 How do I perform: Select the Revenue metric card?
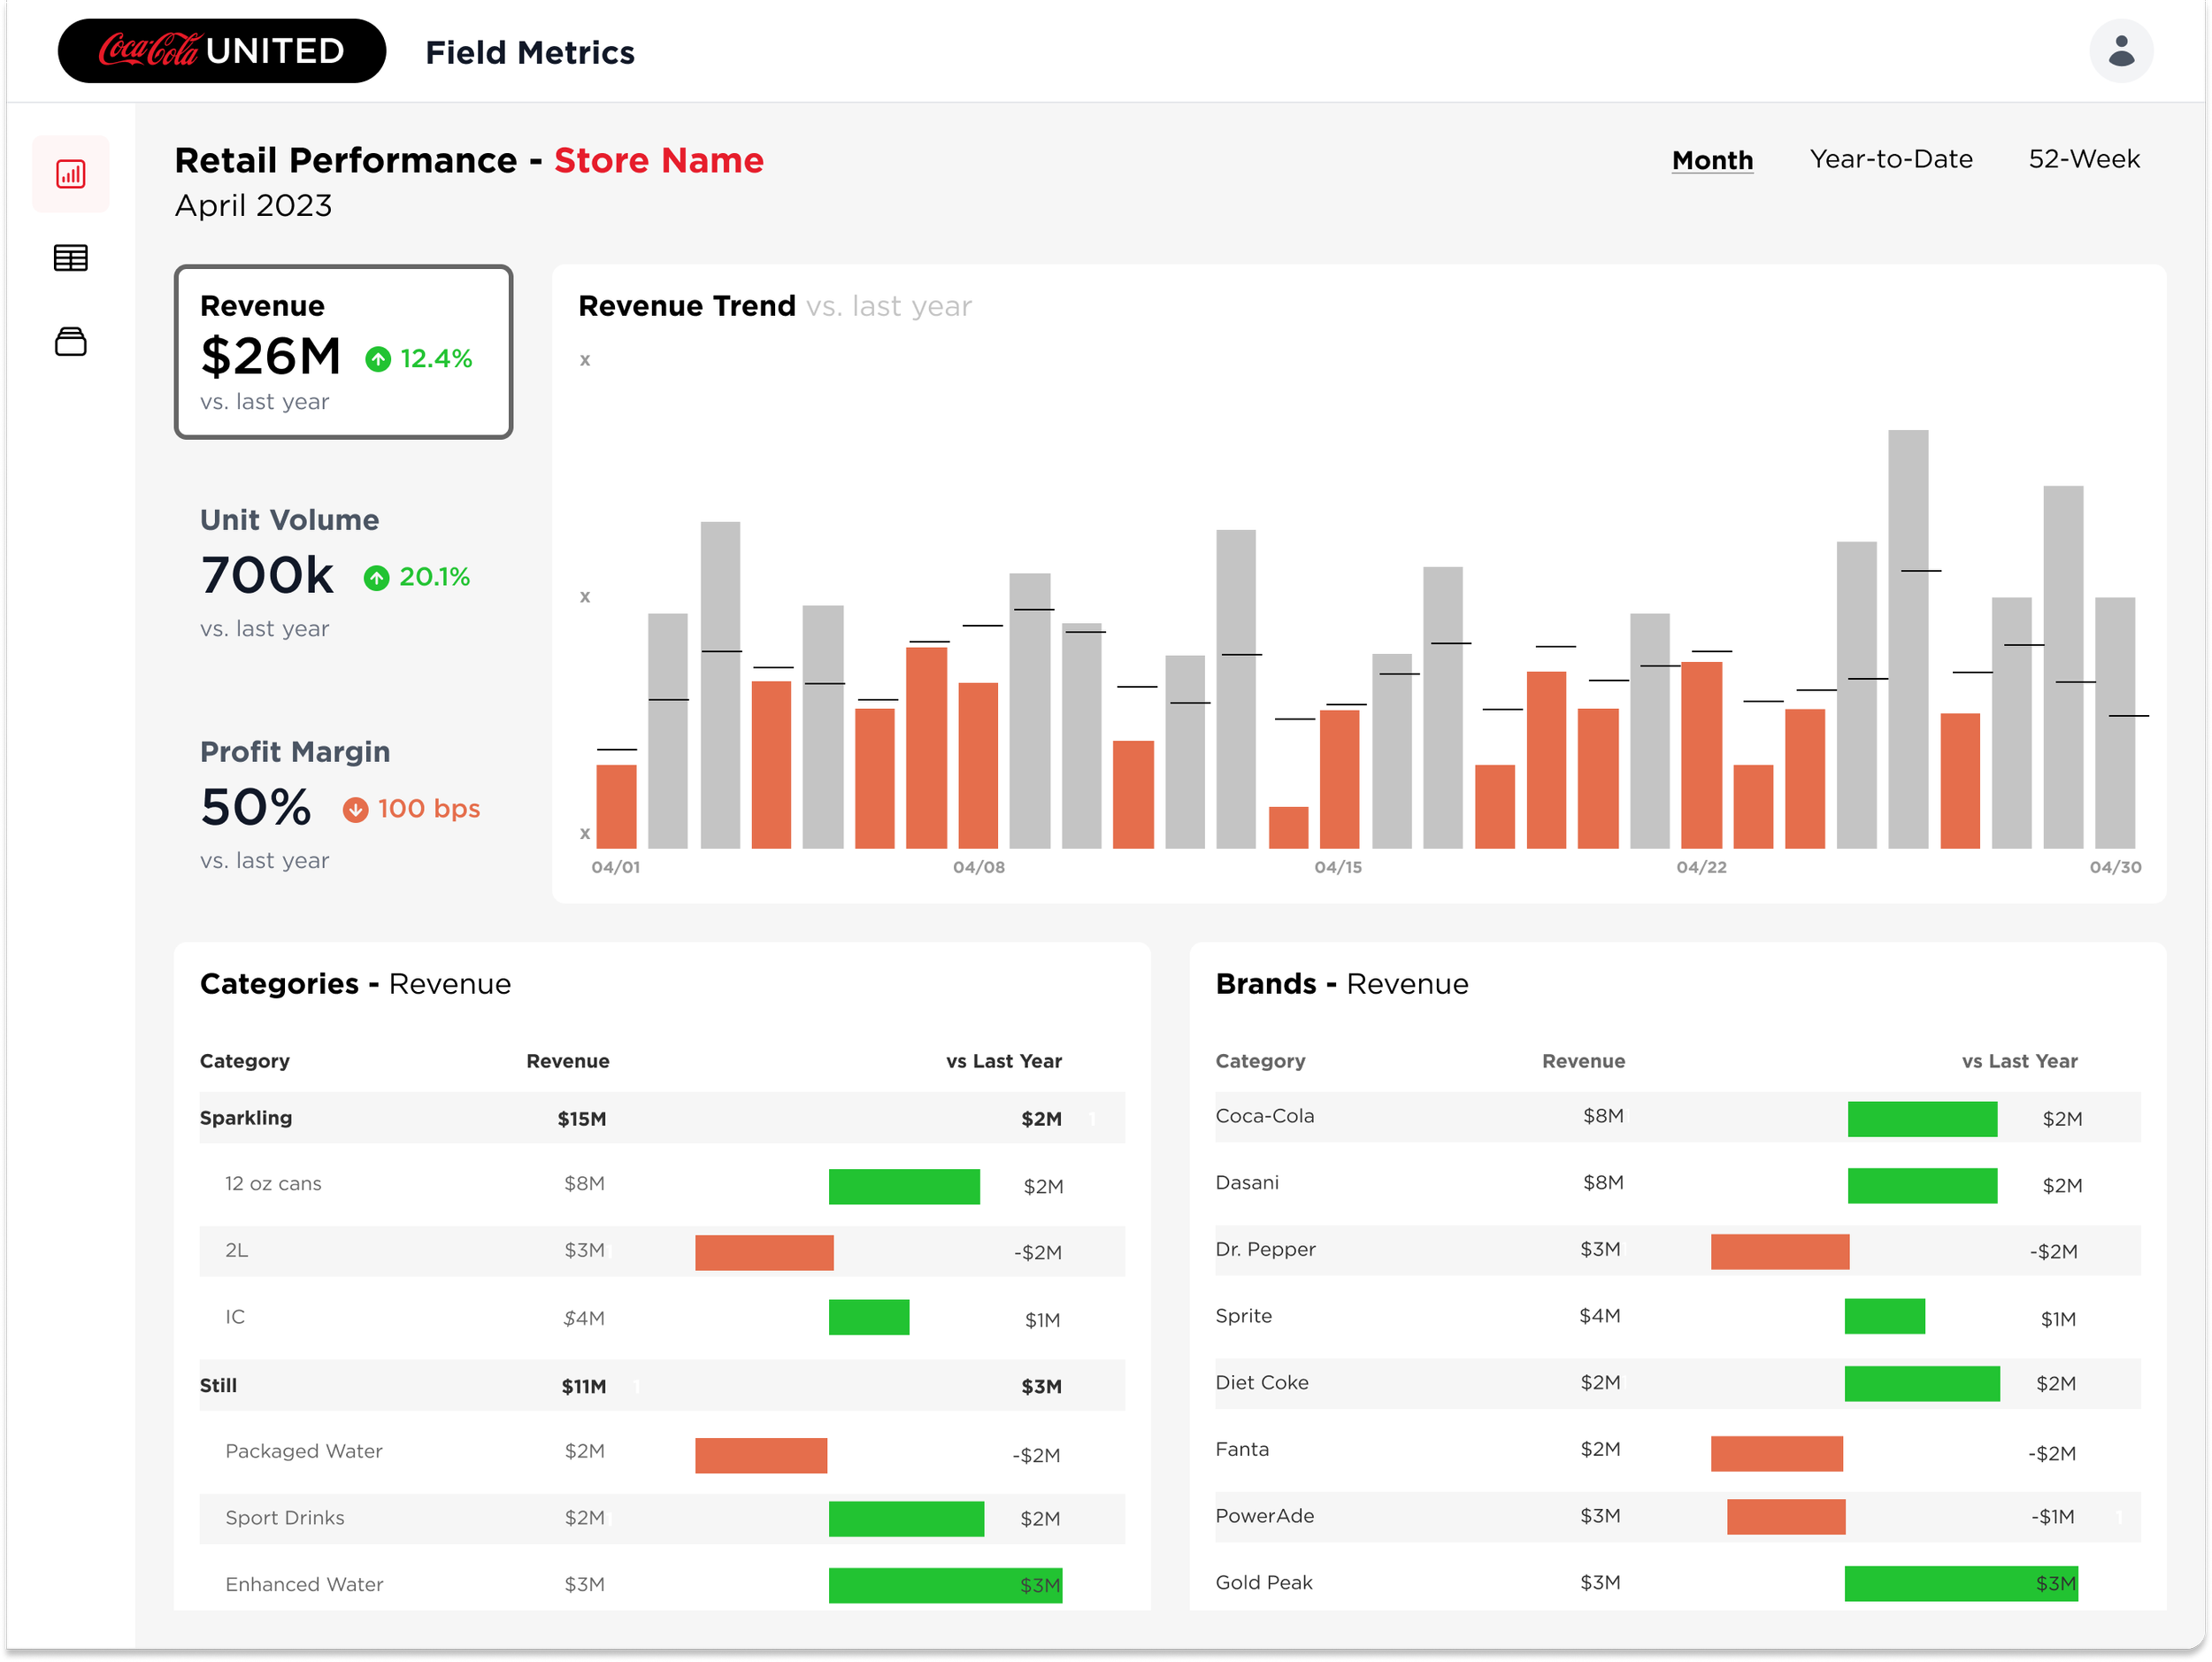pyautogui.click(x=343, y=352)
